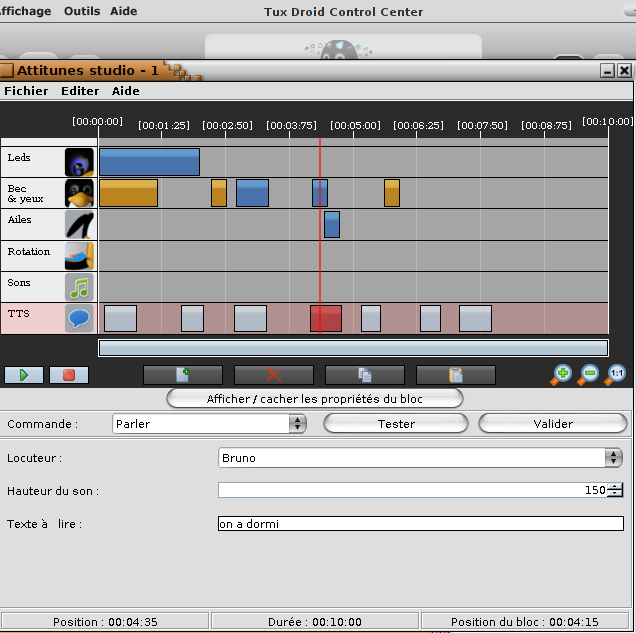Click the Bec & yeux penguin icon
The image size is (636, 633).
click(x=80, y=193)
